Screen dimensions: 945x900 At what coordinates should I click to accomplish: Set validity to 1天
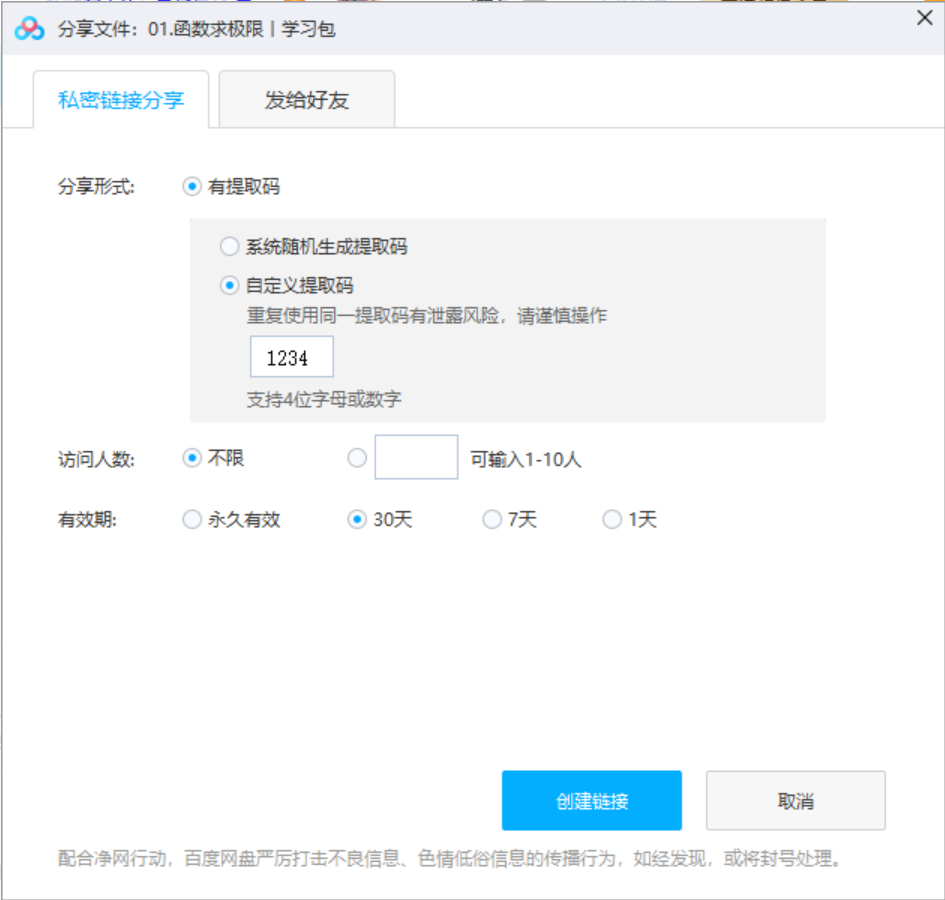click(612, 519)
